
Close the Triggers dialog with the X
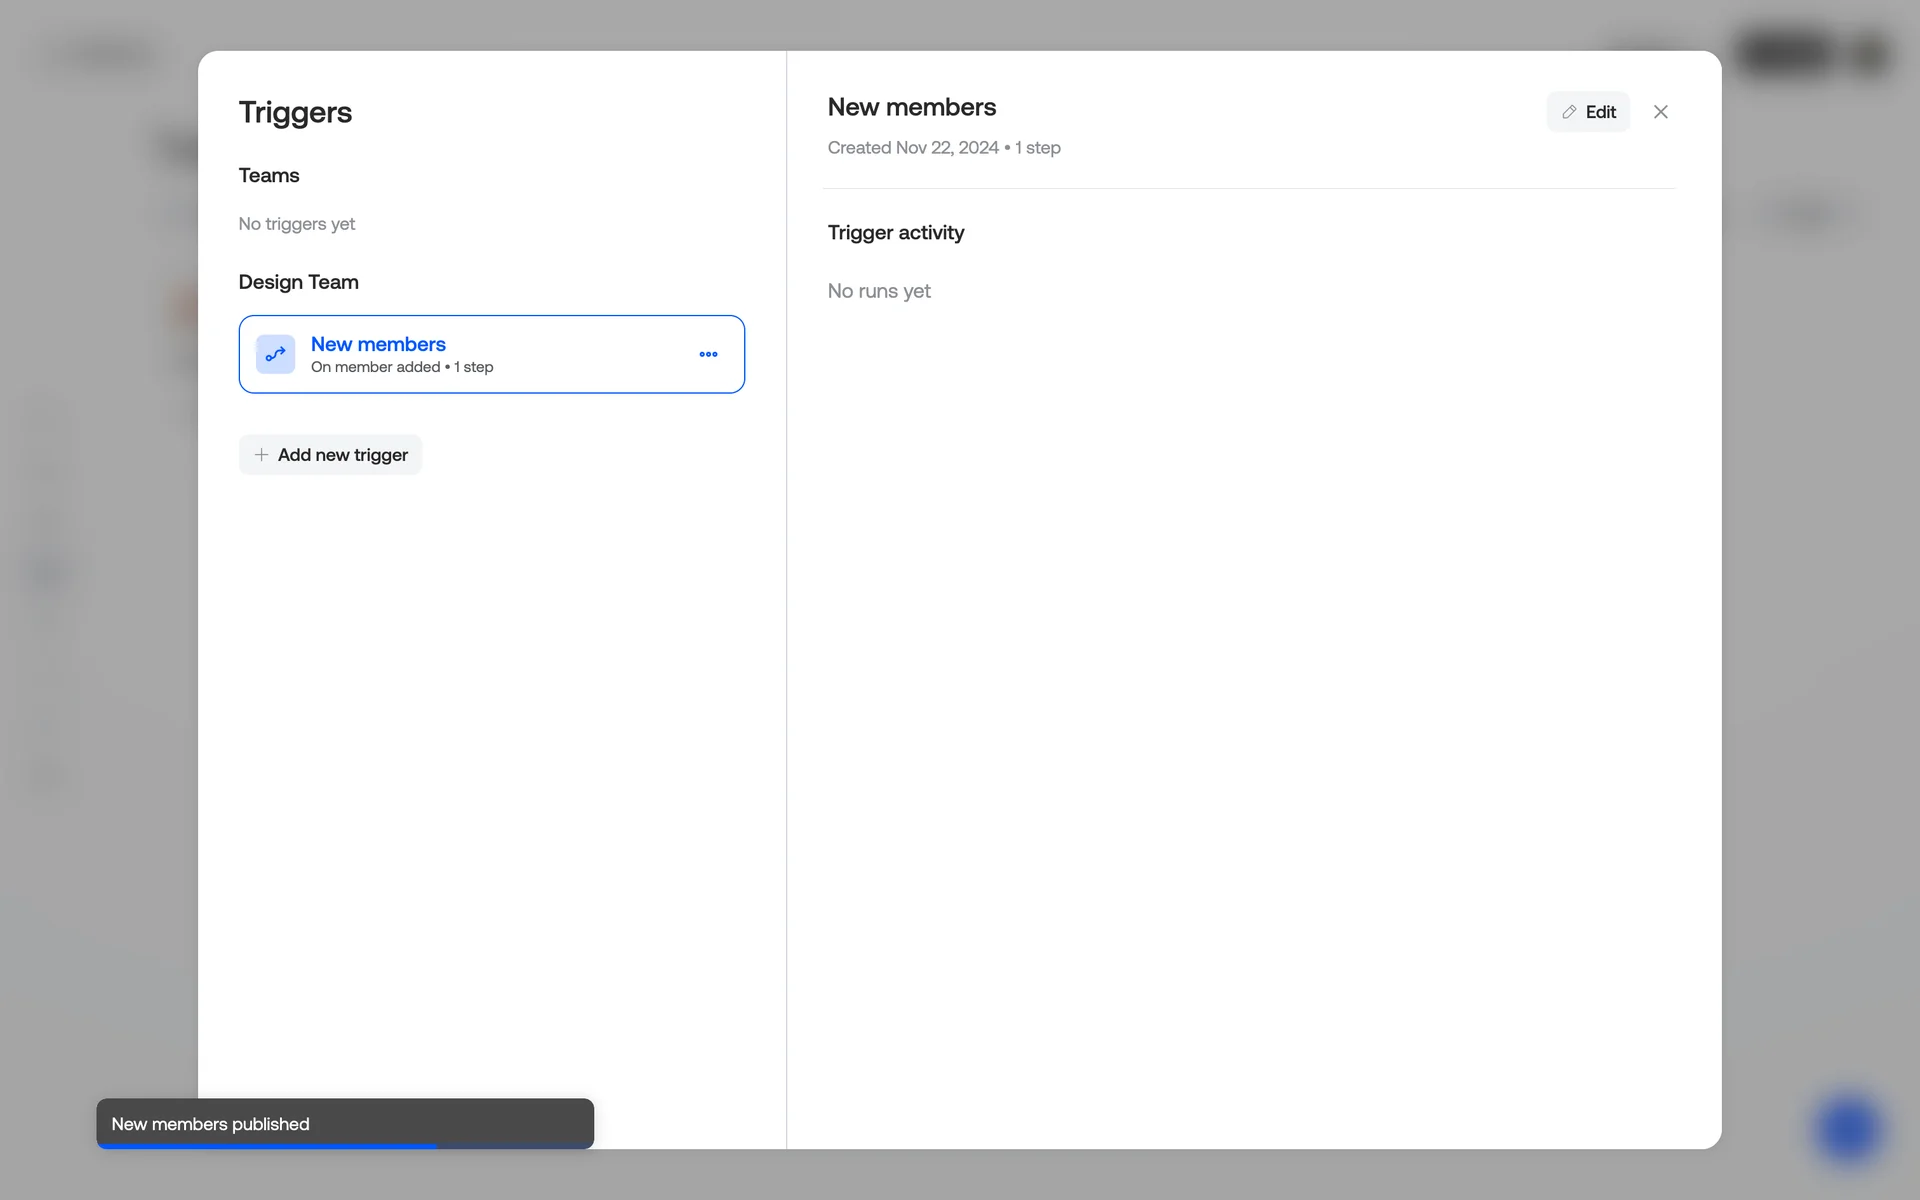(1660, 112)
